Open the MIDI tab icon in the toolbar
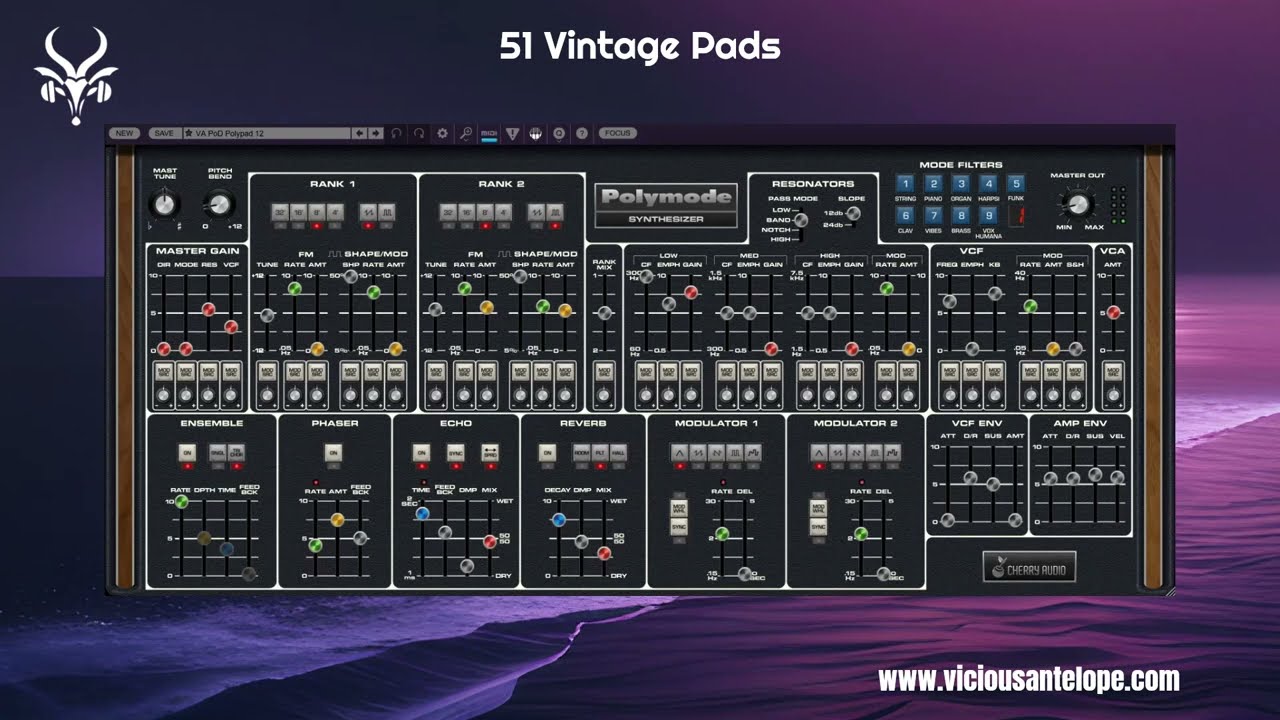Image resolution: width=1280 pixels, height=720 pixels. point(489,133)
